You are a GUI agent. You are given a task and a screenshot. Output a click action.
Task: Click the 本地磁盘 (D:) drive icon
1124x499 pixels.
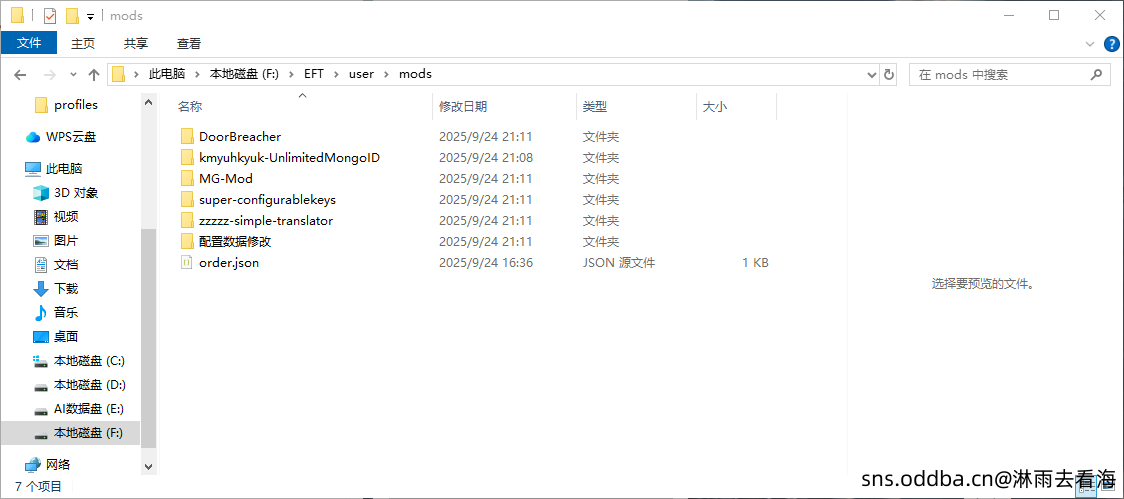pos(41,386)
